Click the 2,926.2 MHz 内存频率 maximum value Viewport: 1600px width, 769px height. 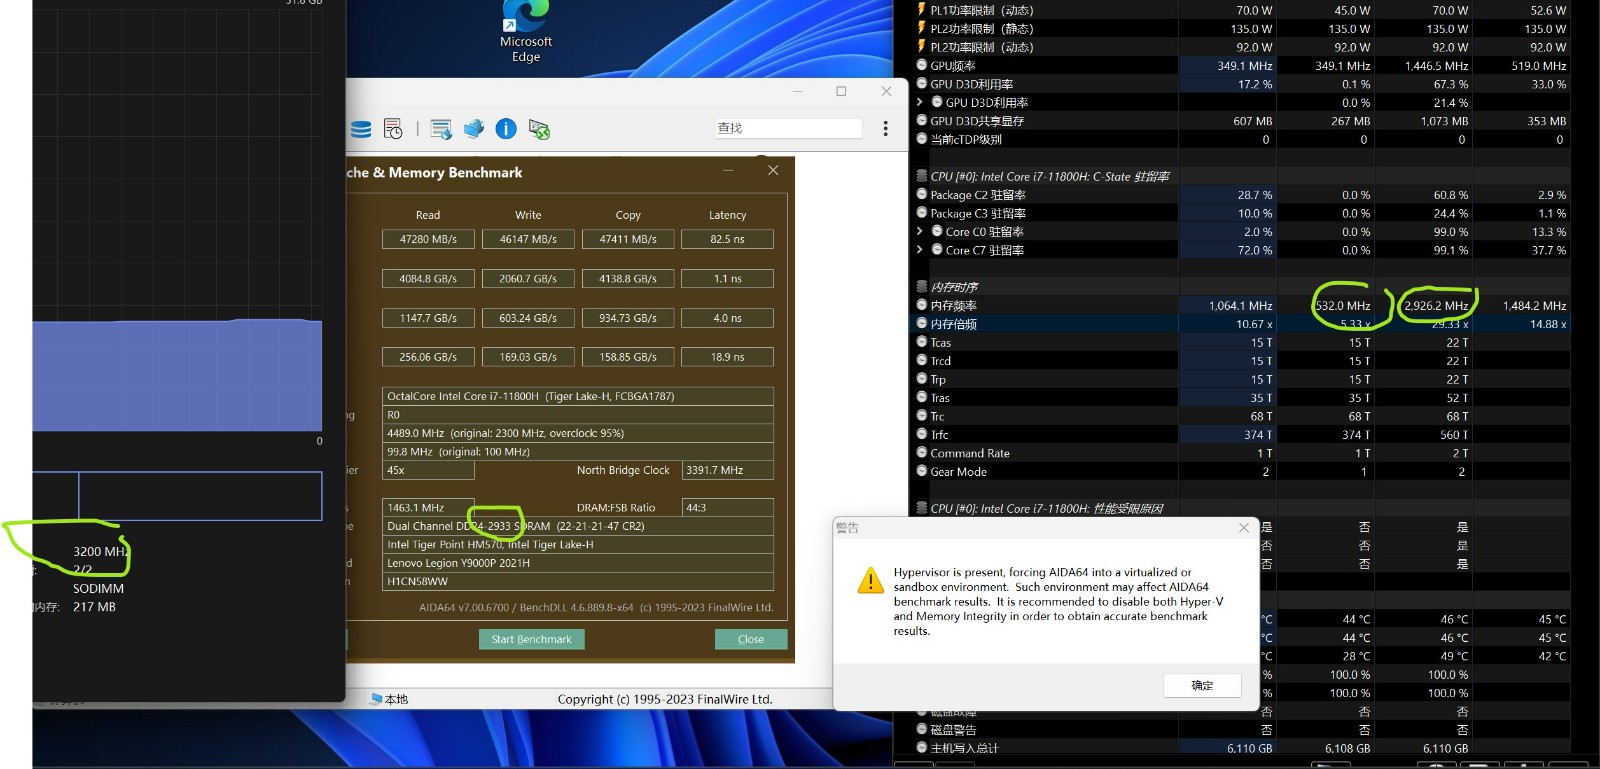click(x=1436, y=305)
